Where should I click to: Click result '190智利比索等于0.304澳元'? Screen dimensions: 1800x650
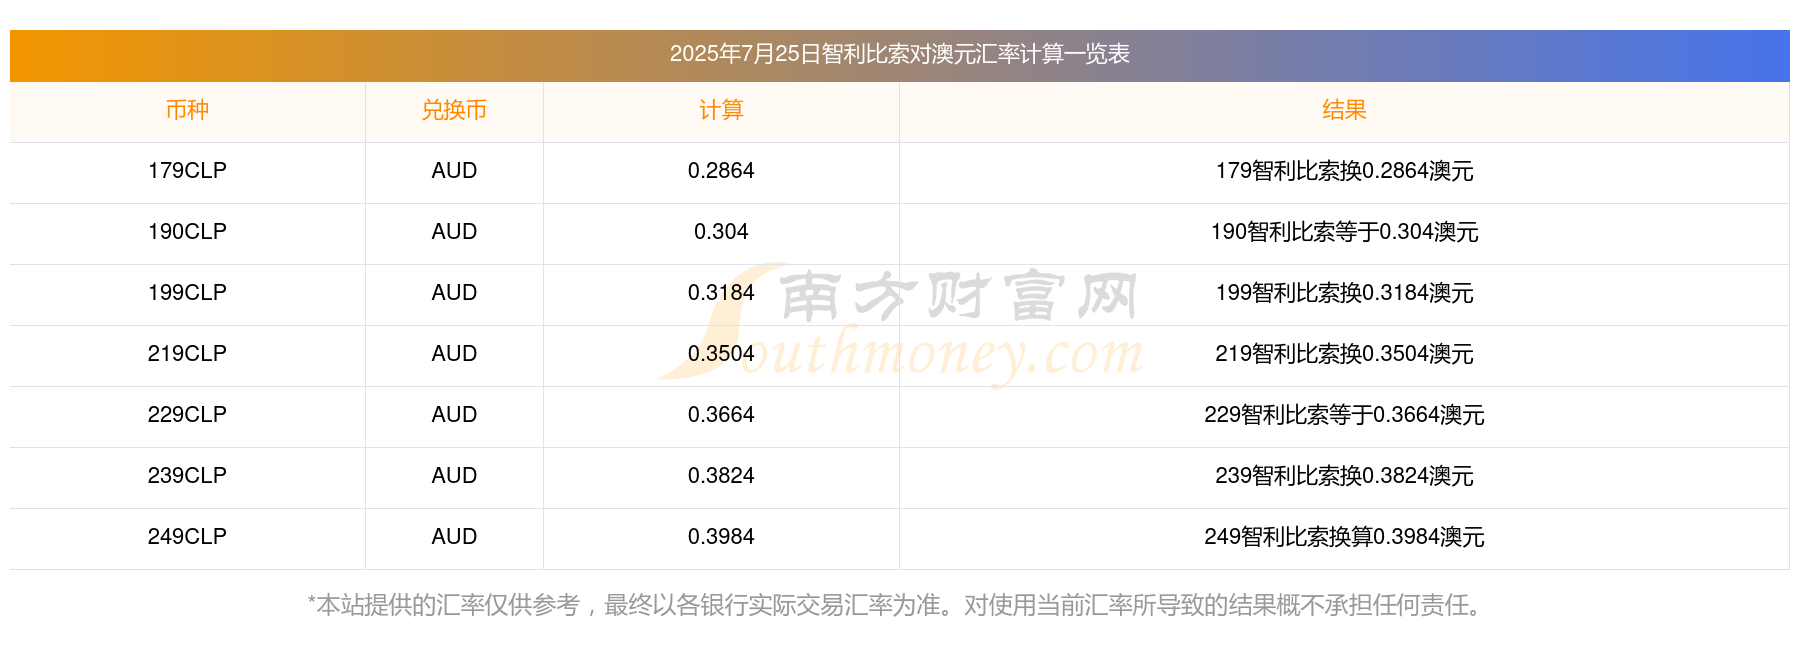(1344, 232)
